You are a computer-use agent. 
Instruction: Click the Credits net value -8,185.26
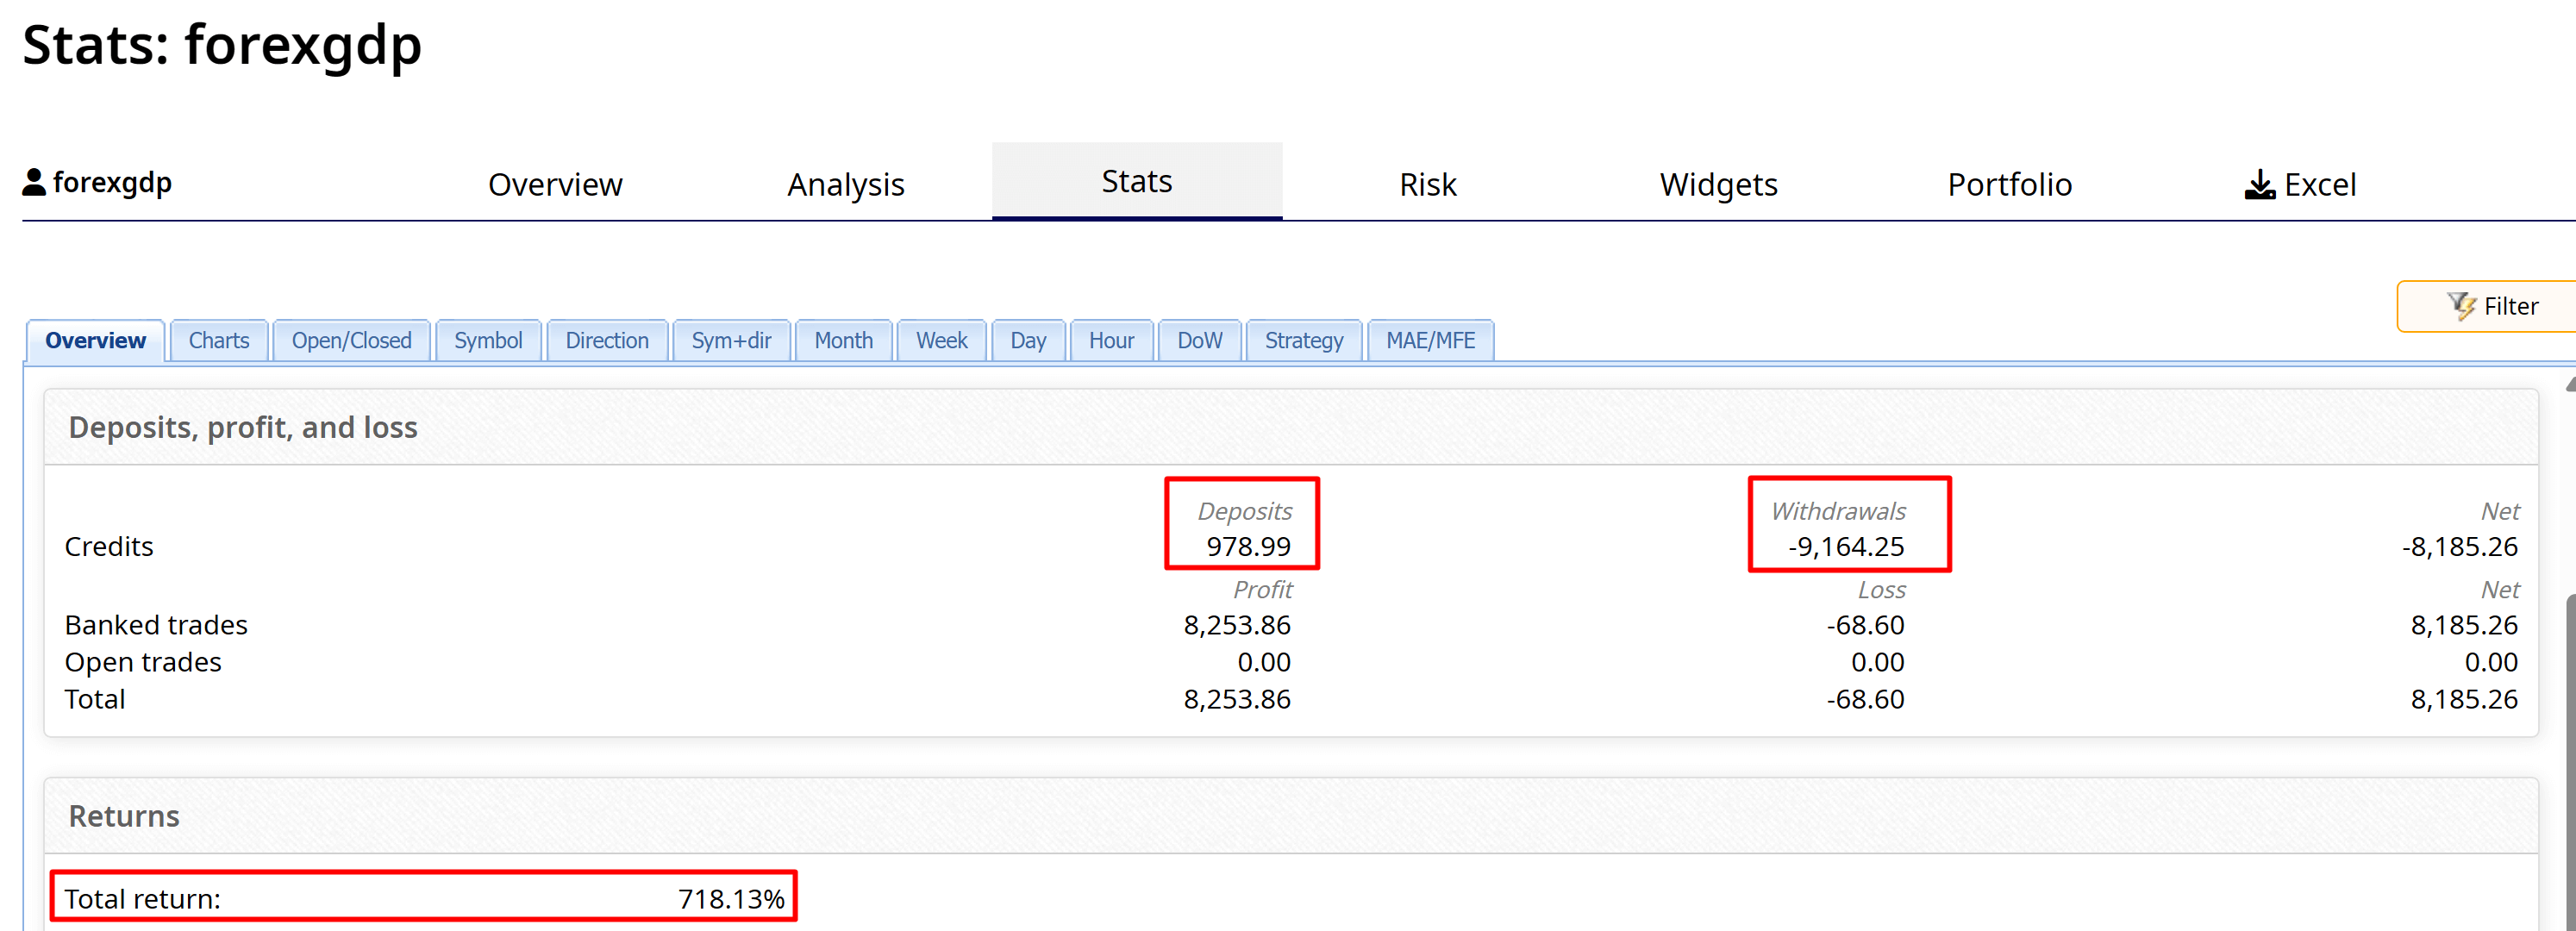pyautogui.click(x=2459, y=546)
